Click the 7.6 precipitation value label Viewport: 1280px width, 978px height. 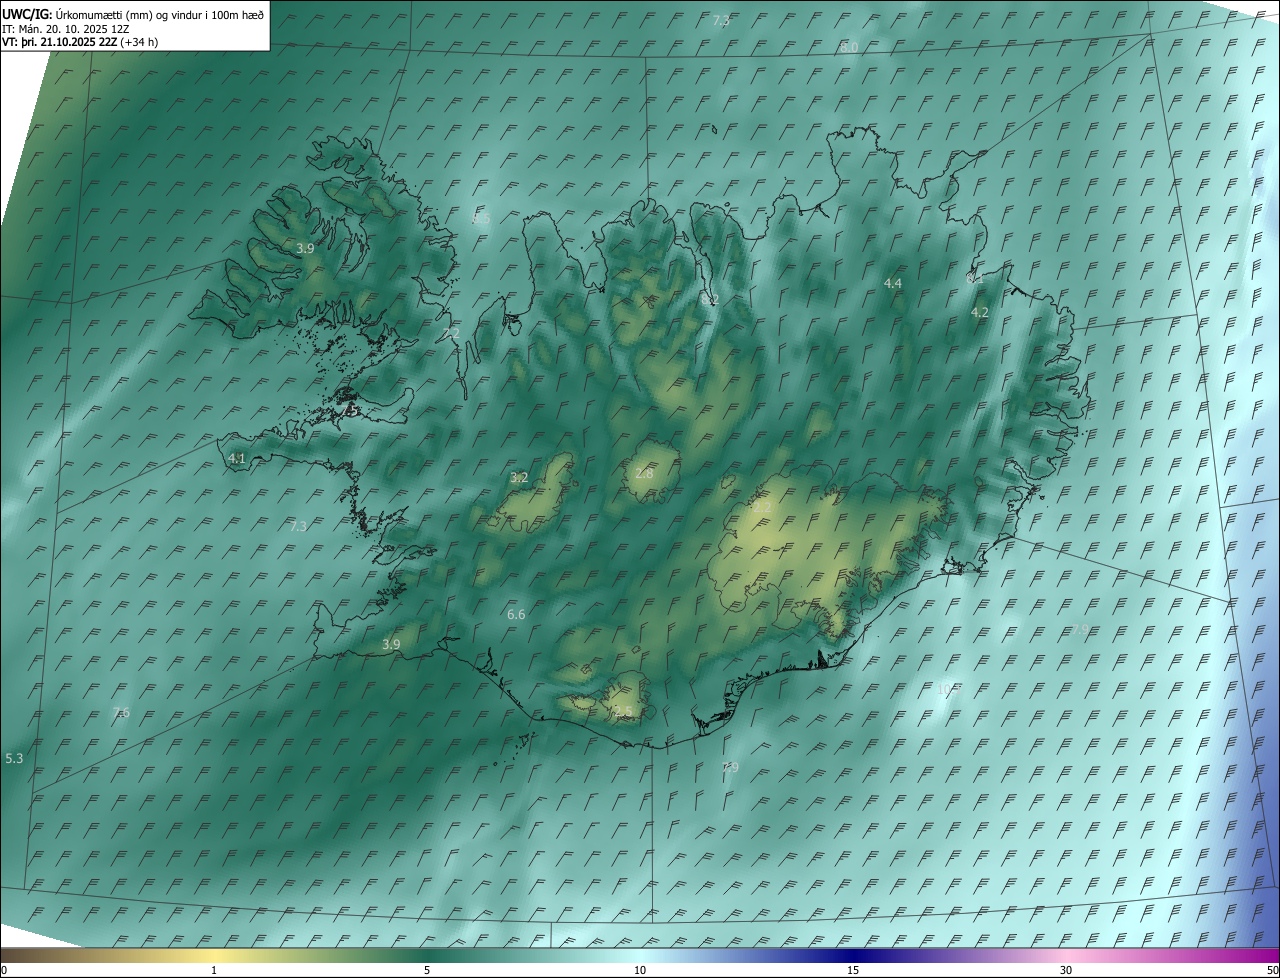coord(121,712)
